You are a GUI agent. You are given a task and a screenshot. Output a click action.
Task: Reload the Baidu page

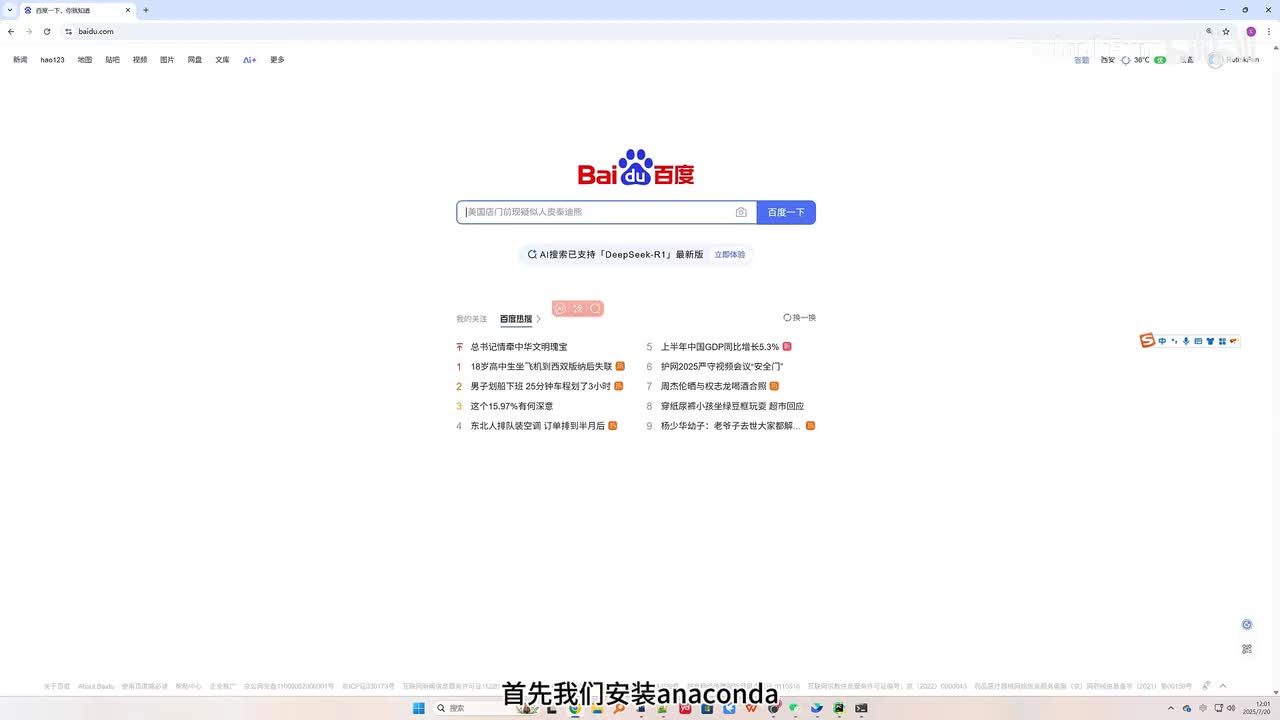(x=46, y=31)
